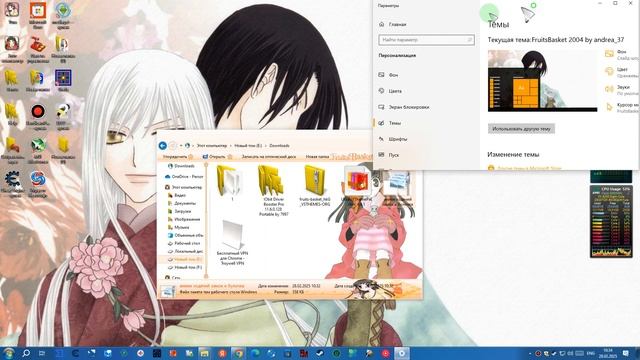Select Бесплатный VPN для Chrome file
Screen dimensions: 640x360
[232, 243]
